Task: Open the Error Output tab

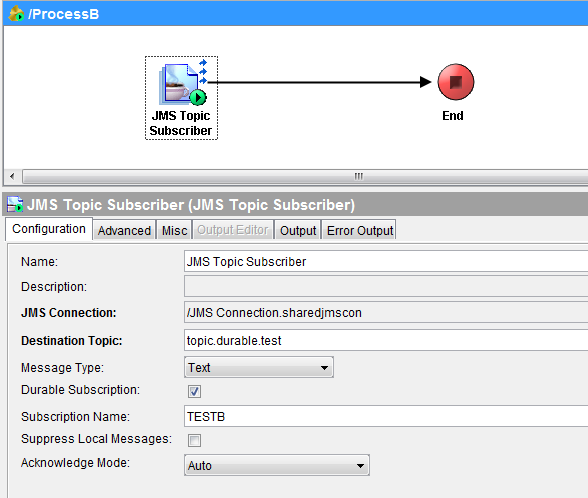Action: point(360,230)
